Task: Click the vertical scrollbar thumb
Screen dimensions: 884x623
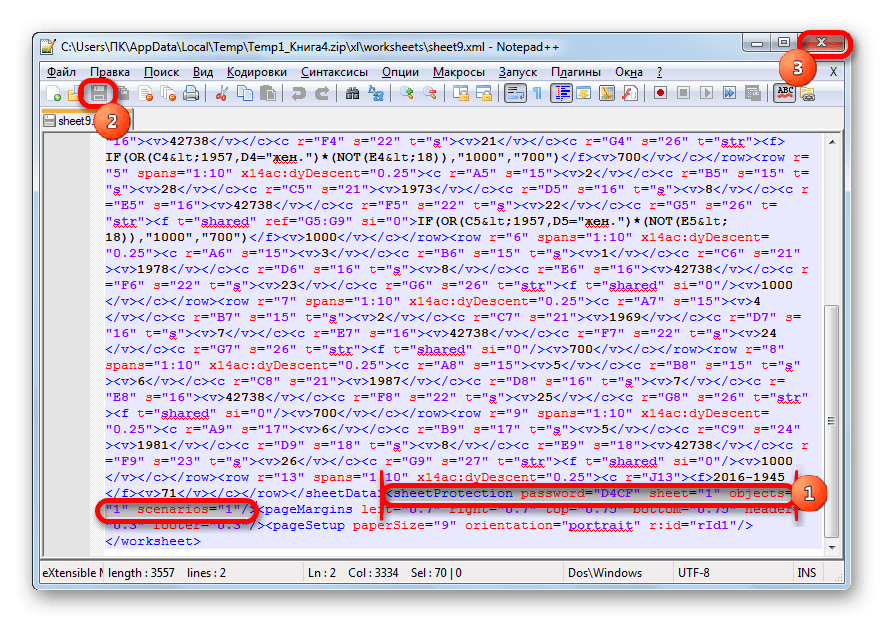Action: click(832, 421)
